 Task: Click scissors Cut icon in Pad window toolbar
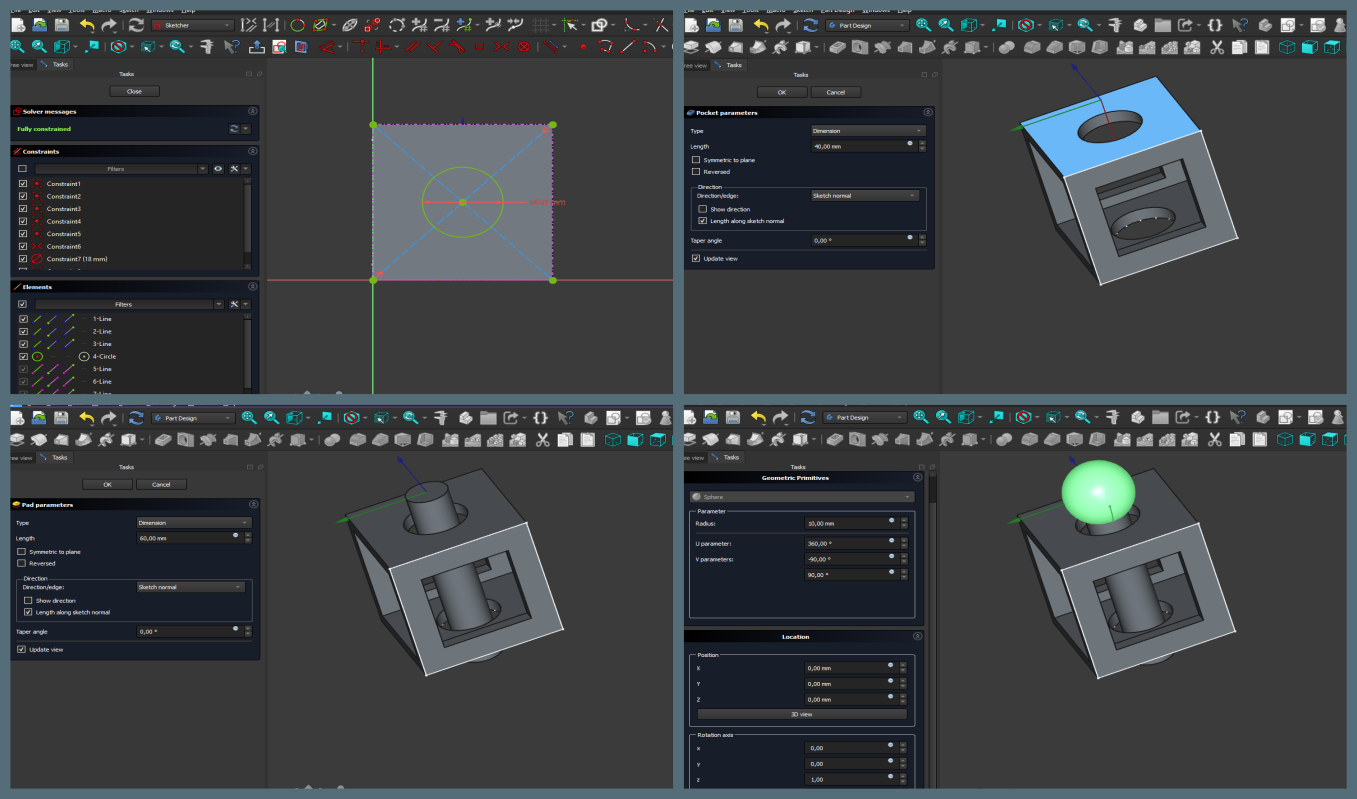(542, 438)
